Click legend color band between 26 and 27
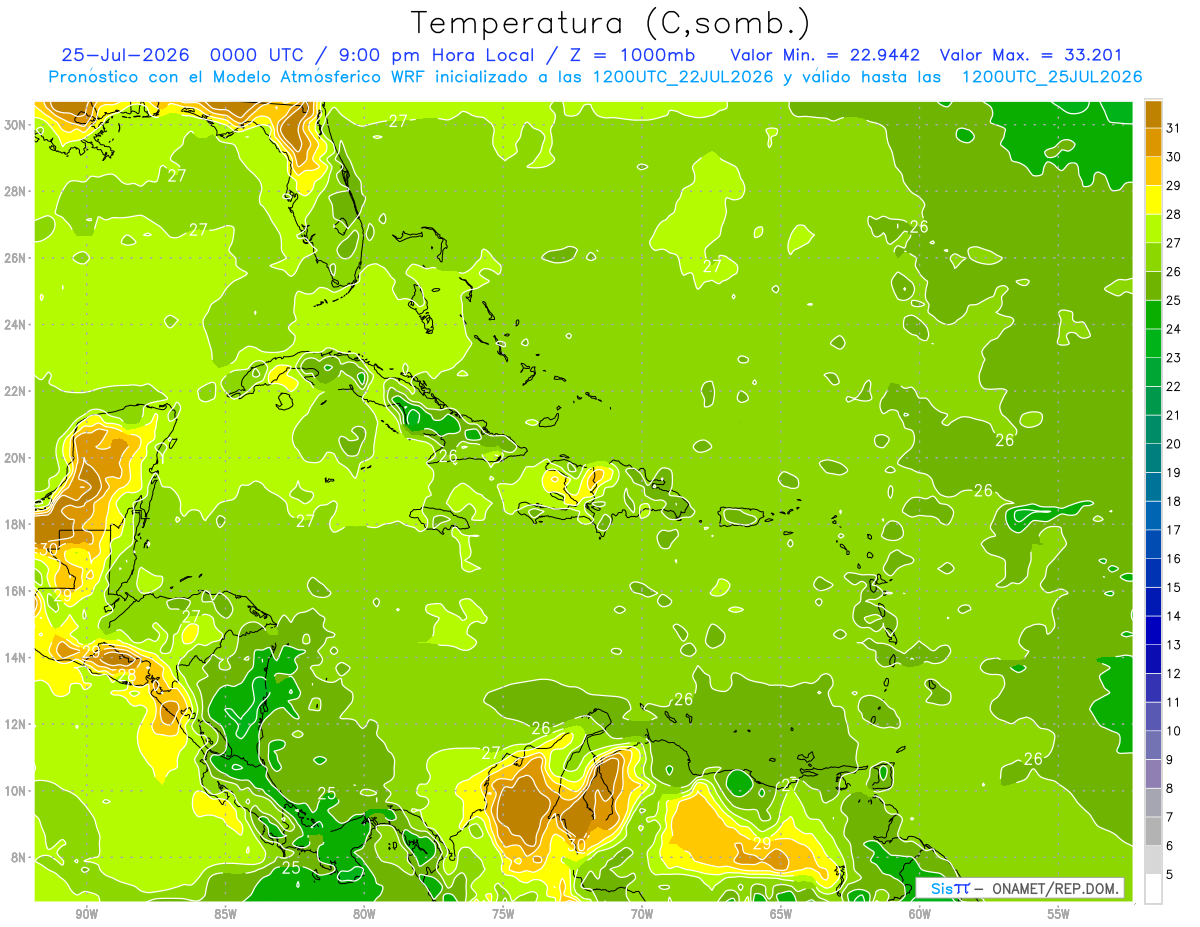This screenshot has height=927, width=1200. 1153,257
